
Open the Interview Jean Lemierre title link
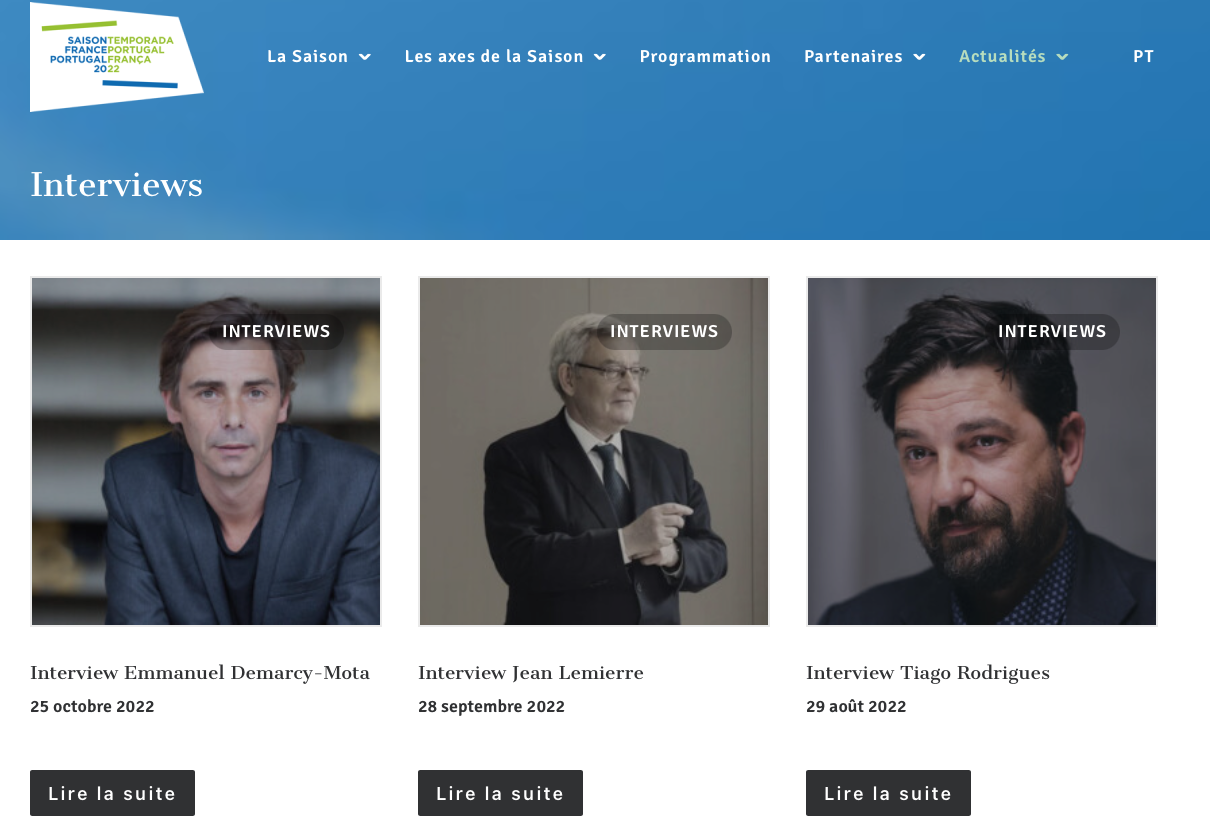coord(531,673)
